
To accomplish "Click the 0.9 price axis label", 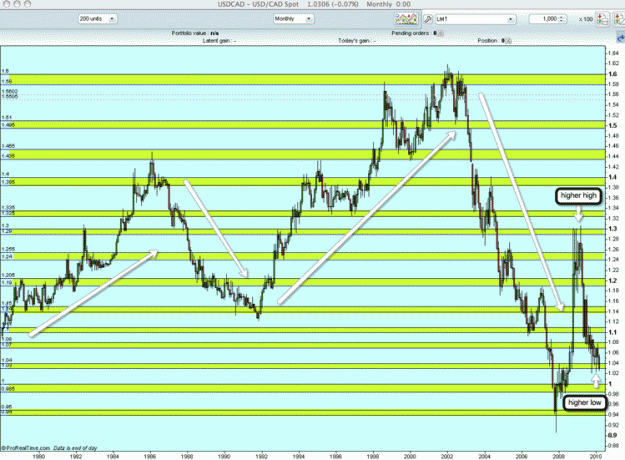I will (613, 435).
